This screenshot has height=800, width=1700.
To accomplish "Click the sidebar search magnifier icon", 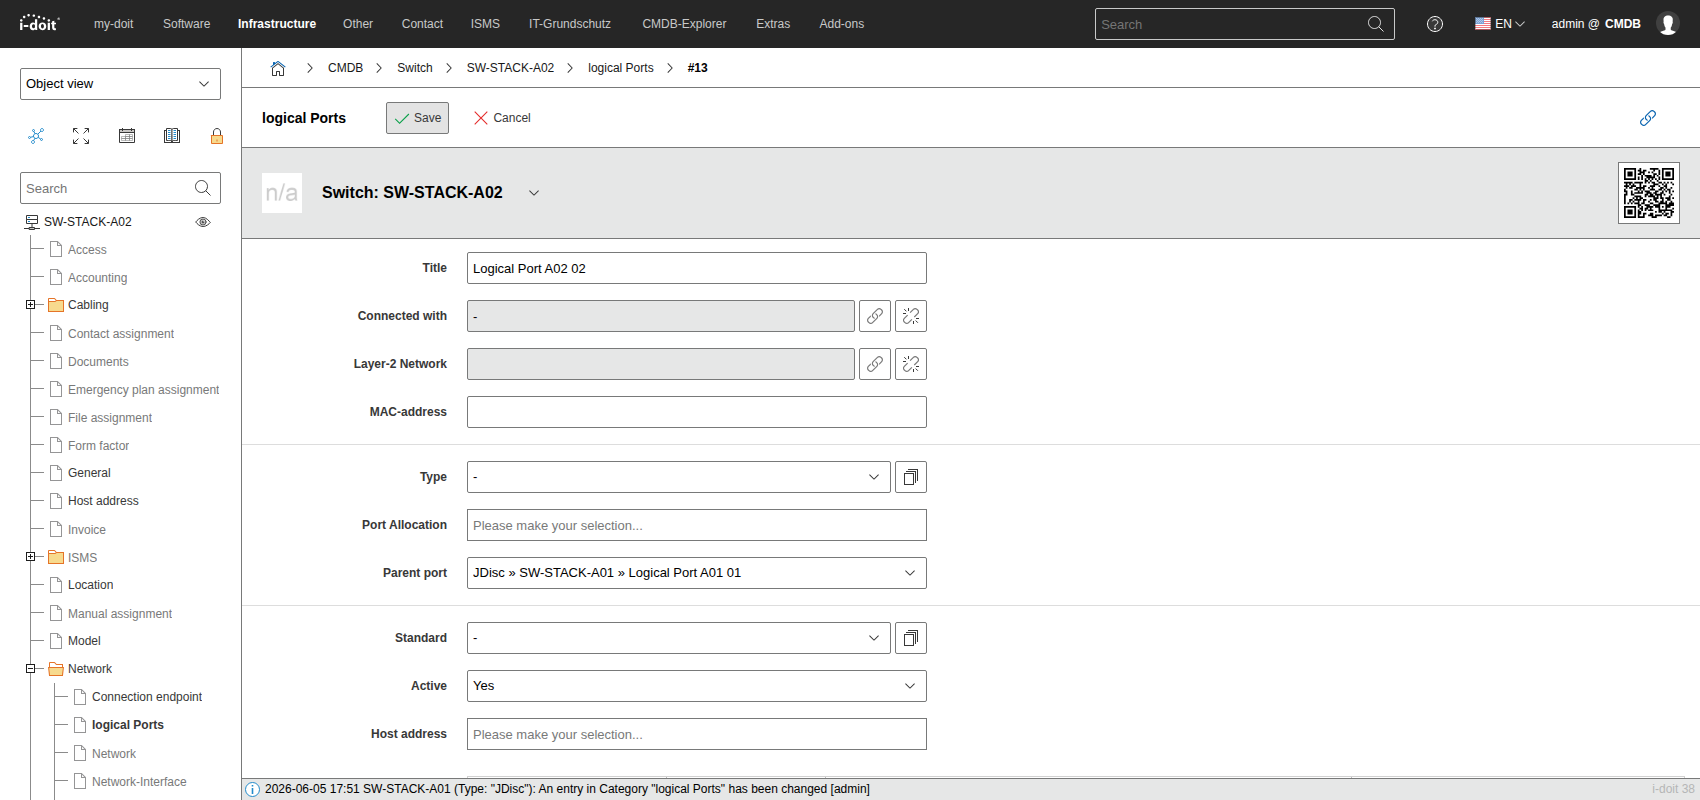I will (x=203, y=188).
